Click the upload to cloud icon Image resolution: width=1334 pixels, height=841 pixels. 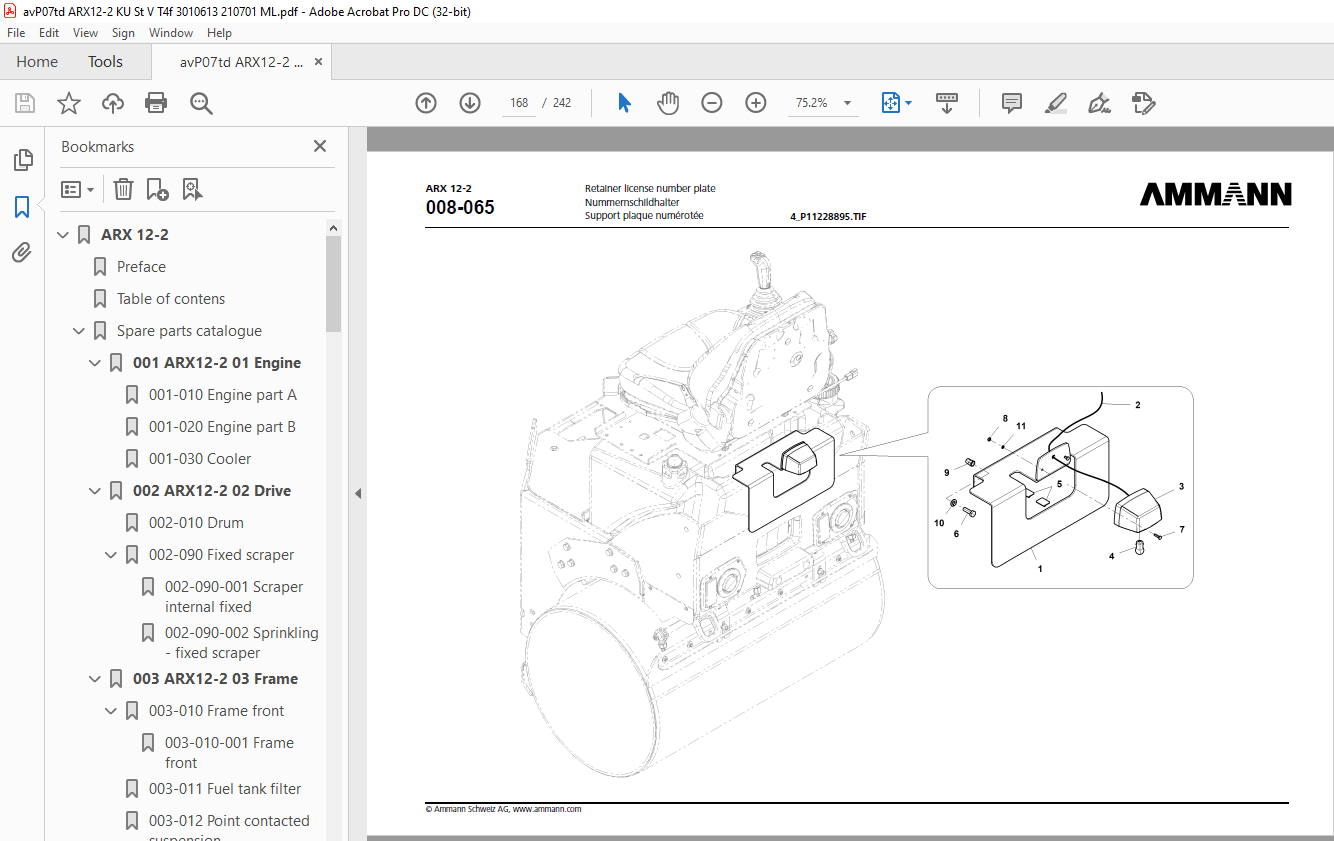click(113, 103)
